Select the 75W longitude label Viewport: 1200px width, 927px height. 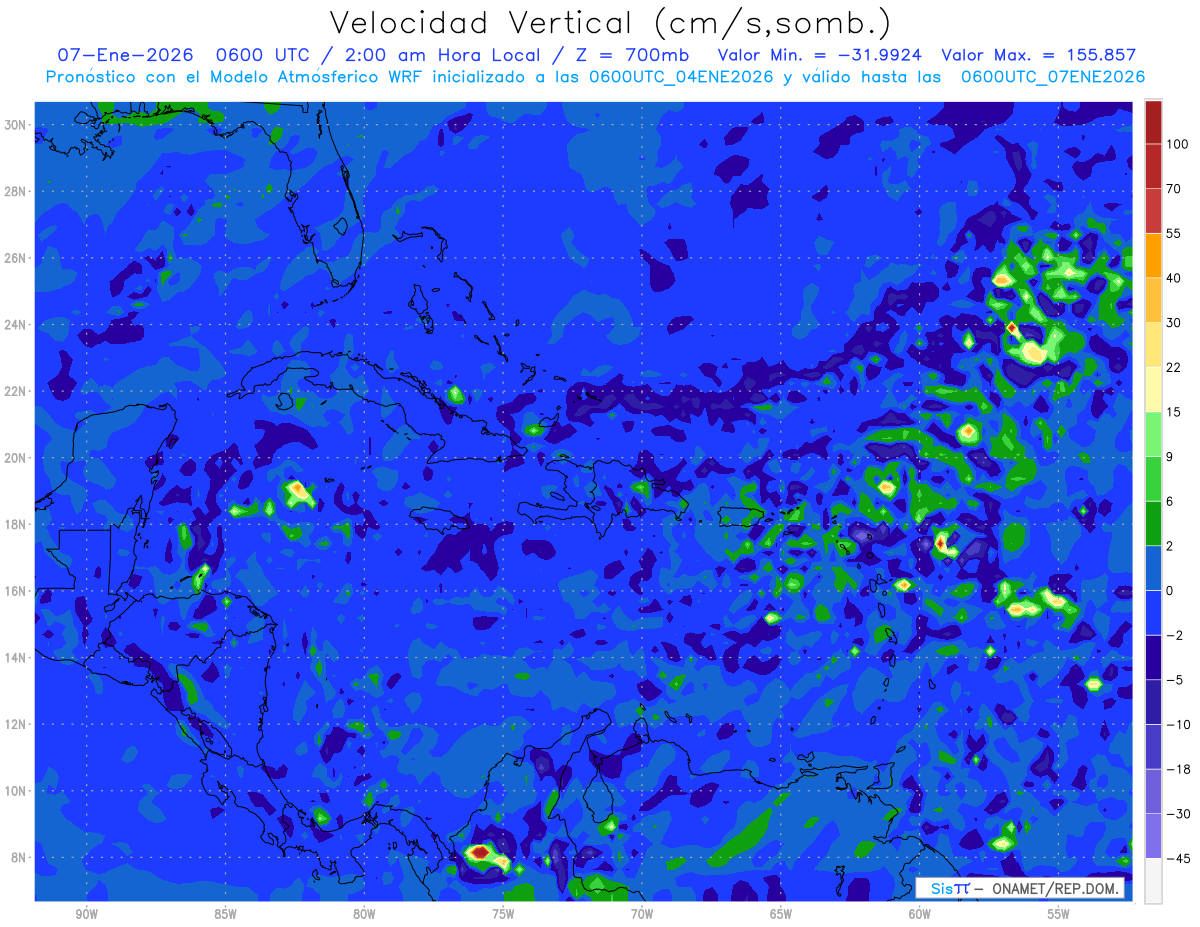(503, 914)
